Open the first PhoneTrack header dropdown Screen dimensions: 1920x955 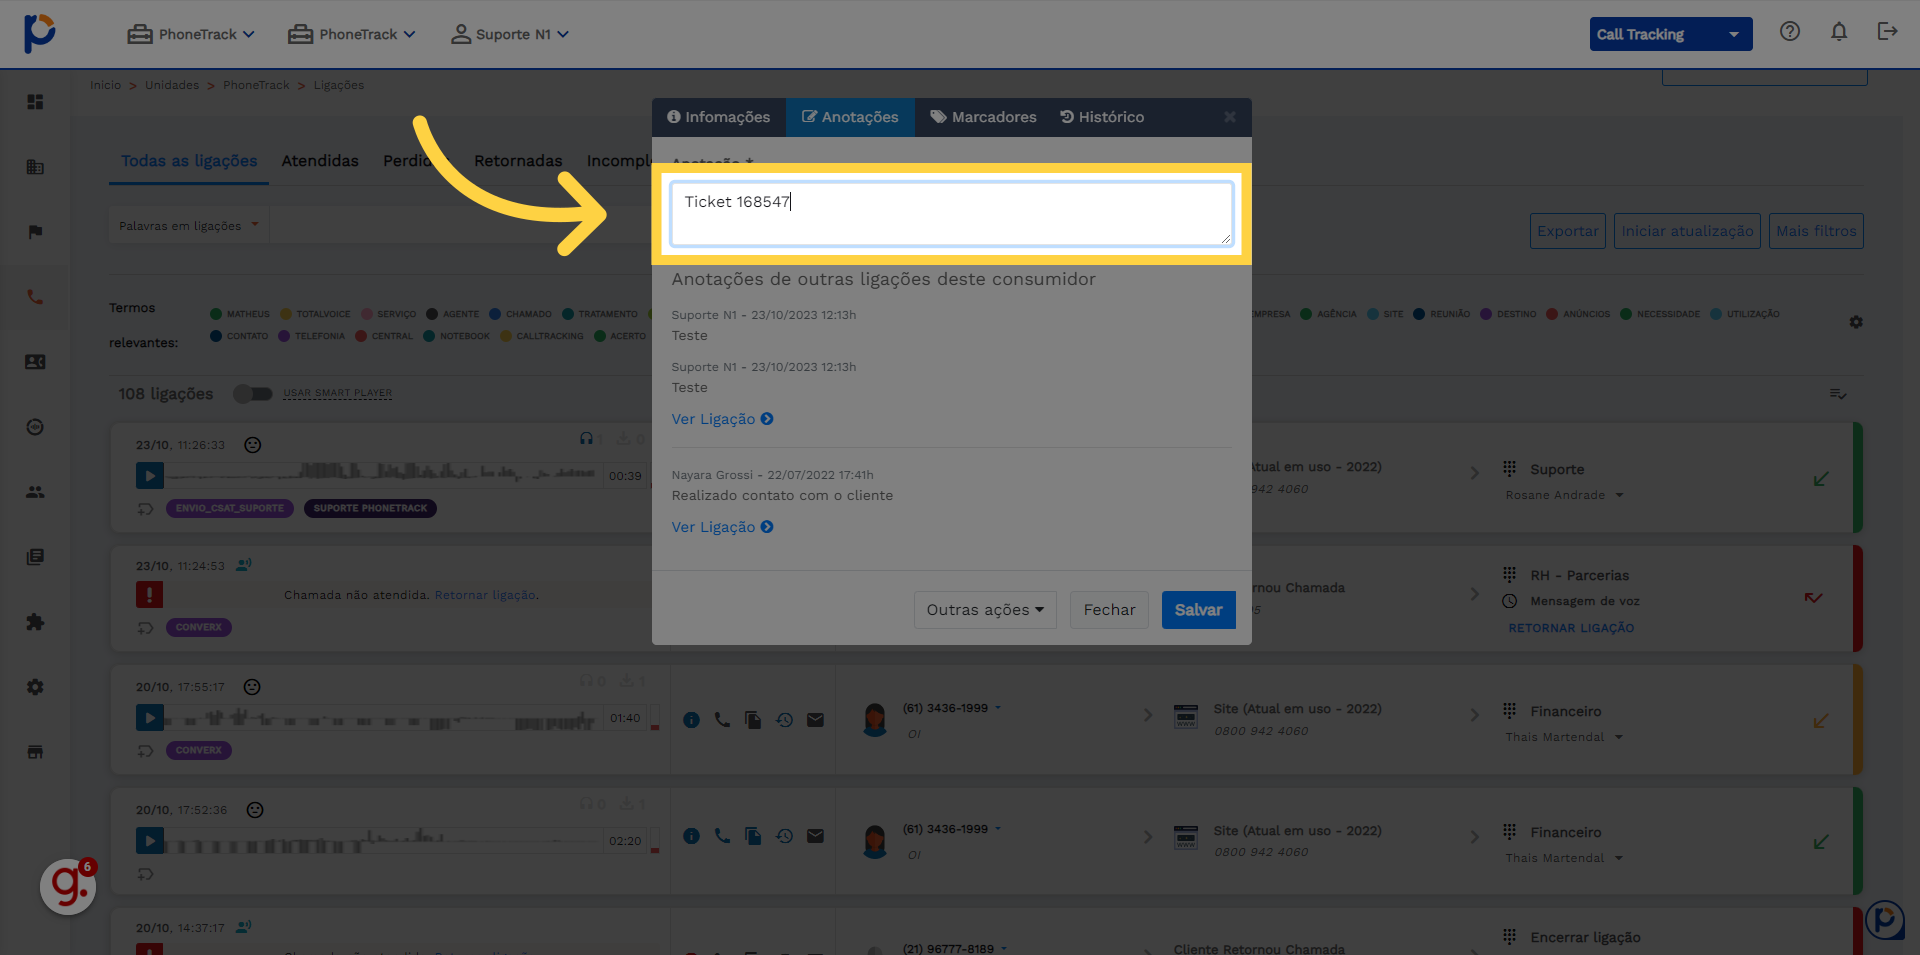point(191,34)
